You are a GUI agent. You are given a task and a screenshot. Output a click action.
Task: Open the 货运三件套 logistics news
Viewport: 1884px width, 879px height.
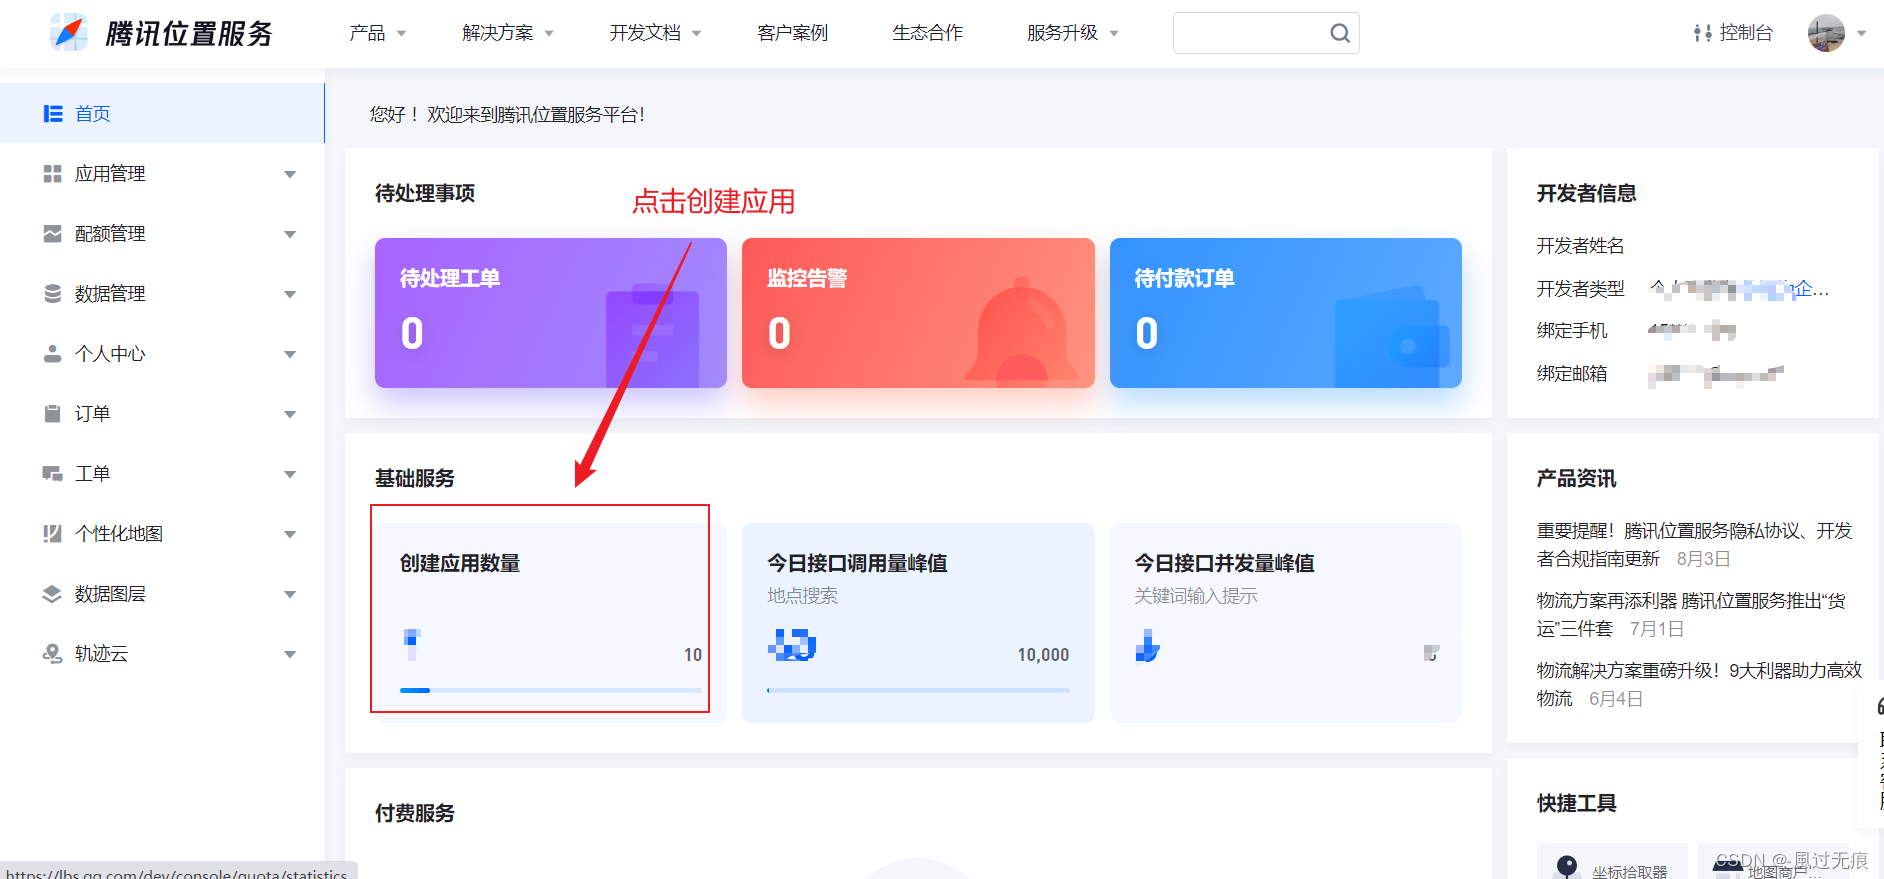pyautogui.click(x=1691, y=615)
